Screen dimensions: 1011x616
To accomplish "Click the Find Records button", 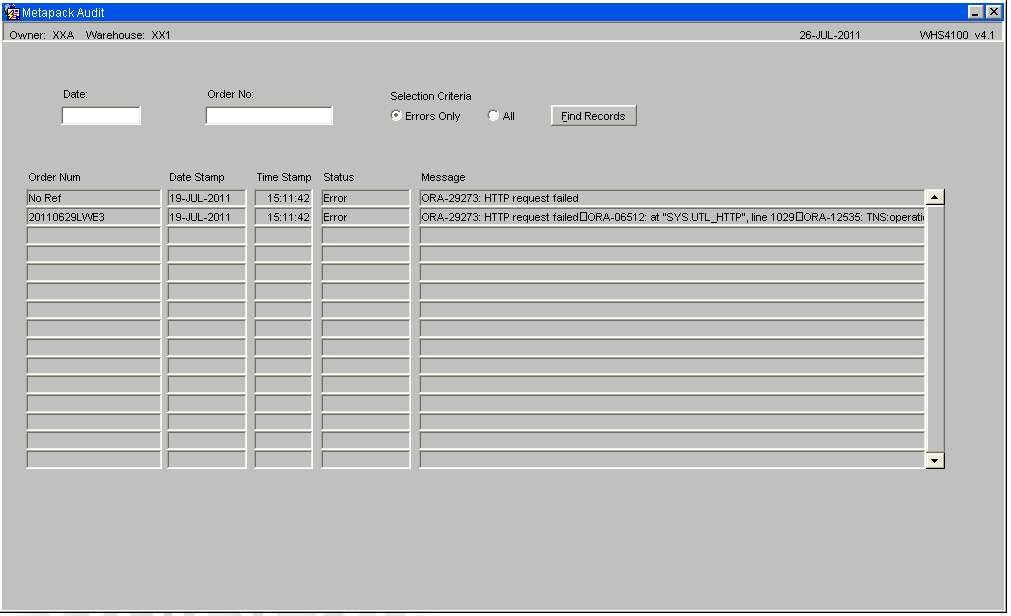I will (593, 115).
